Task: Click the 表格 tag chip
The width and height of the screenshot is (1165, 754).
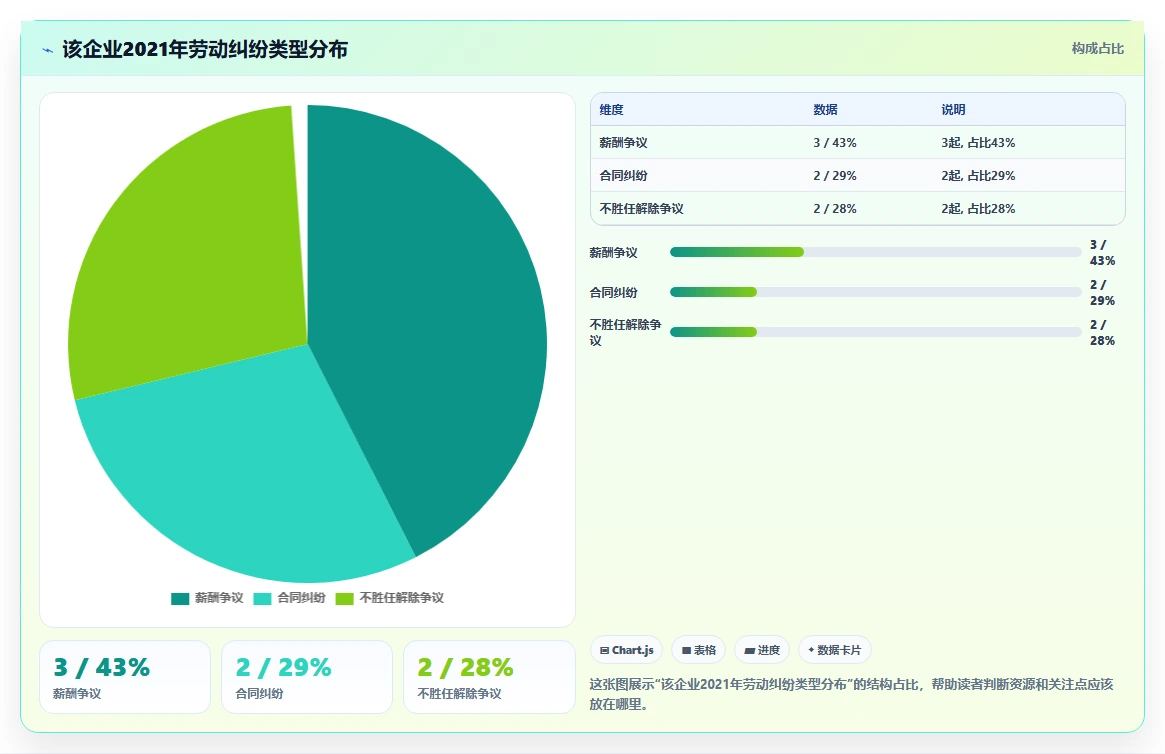Action: pyautogui.click(x=698, y=650)
